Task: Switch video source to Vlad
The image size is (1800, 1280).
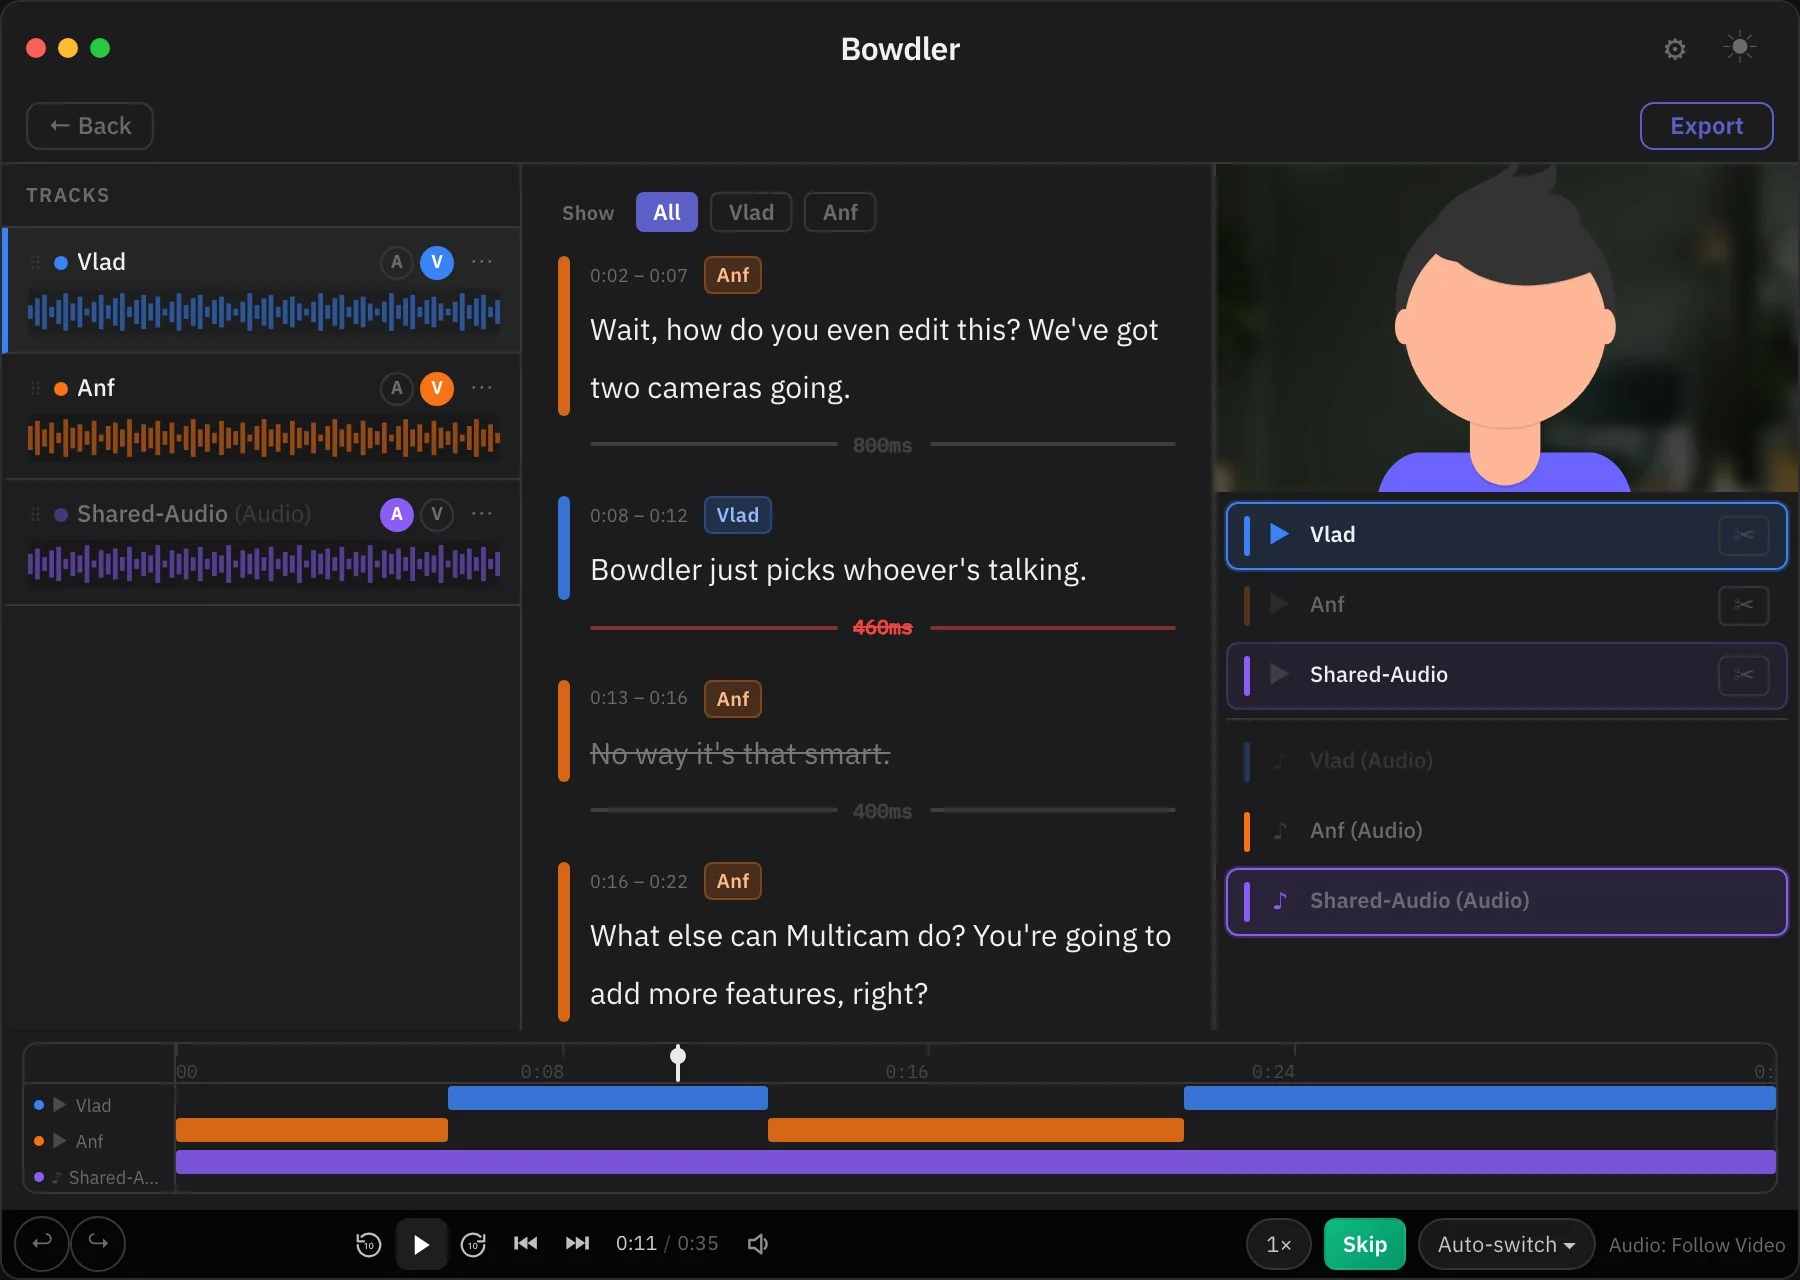Action: click(x=1506, y=535)
